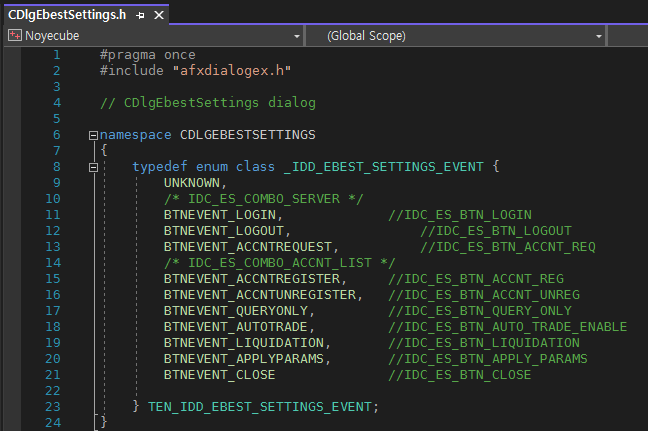
Task: Click on '#pragma once' text
Action: click(148, 55)
